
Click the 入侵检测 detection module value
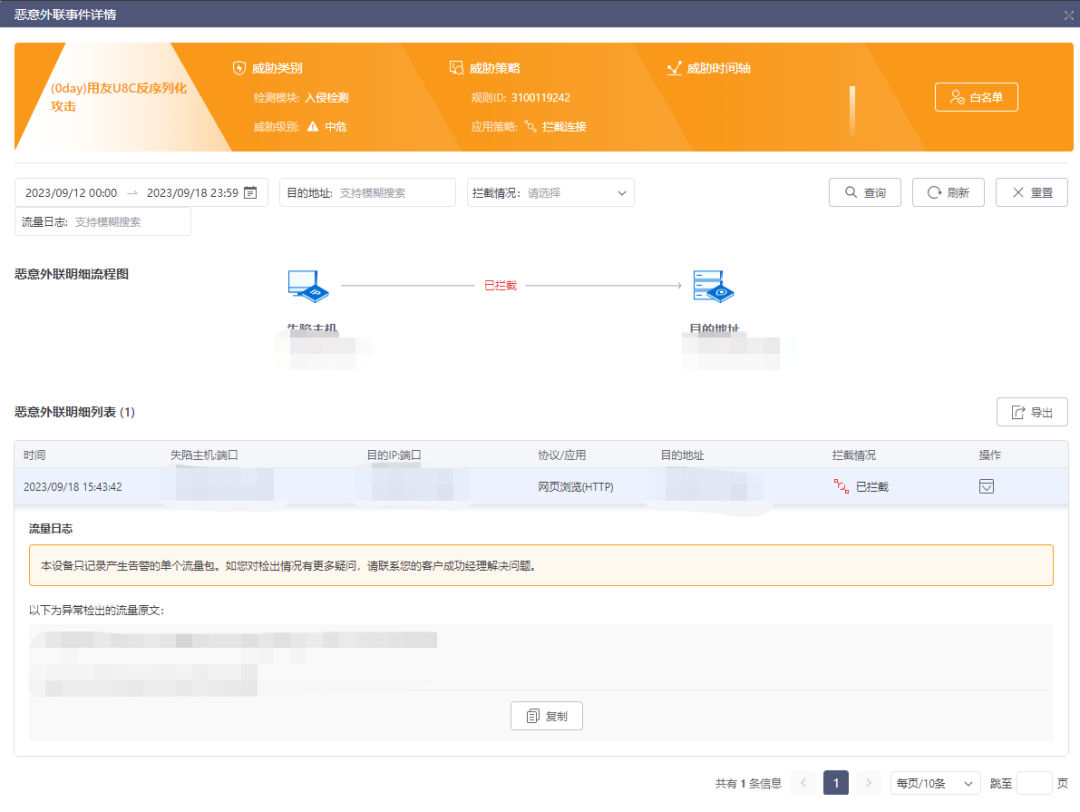click(x=326, y=97)
